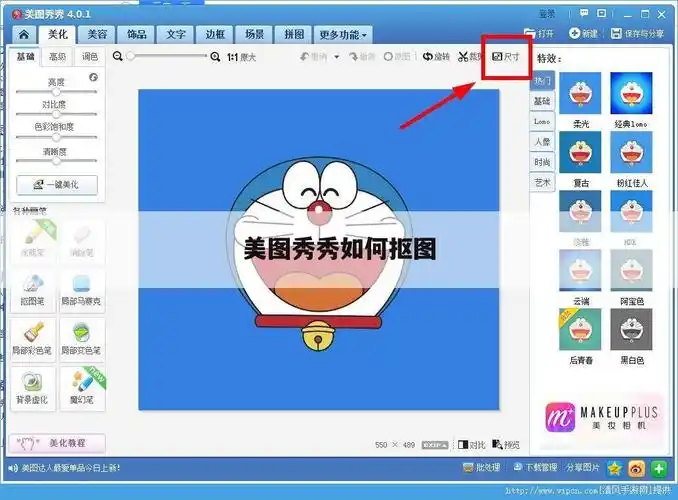Viewport: 678px width, 500px height.
Task: Click the 保存与分享 save icon
Action: [637, 33]
